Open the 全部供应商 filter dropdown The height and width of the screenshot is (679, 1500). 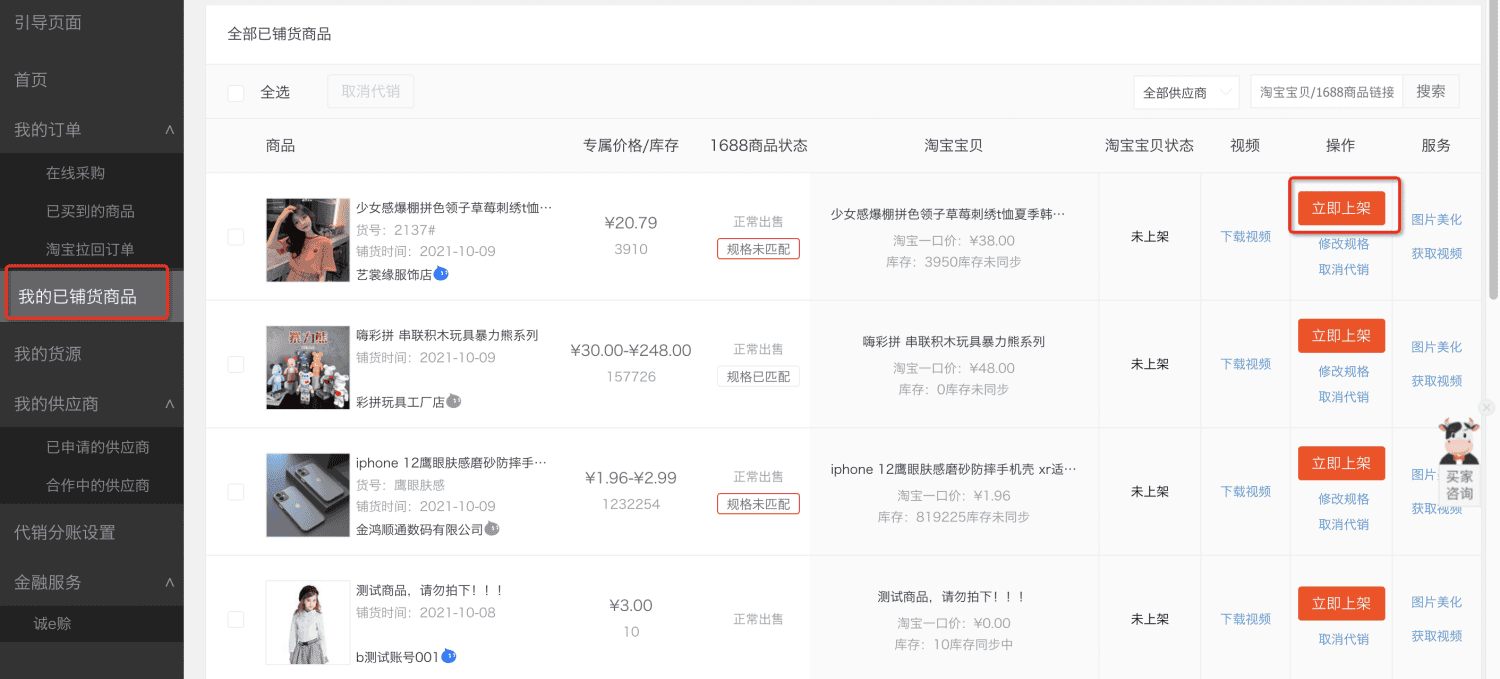click(x=1186, y=91)
